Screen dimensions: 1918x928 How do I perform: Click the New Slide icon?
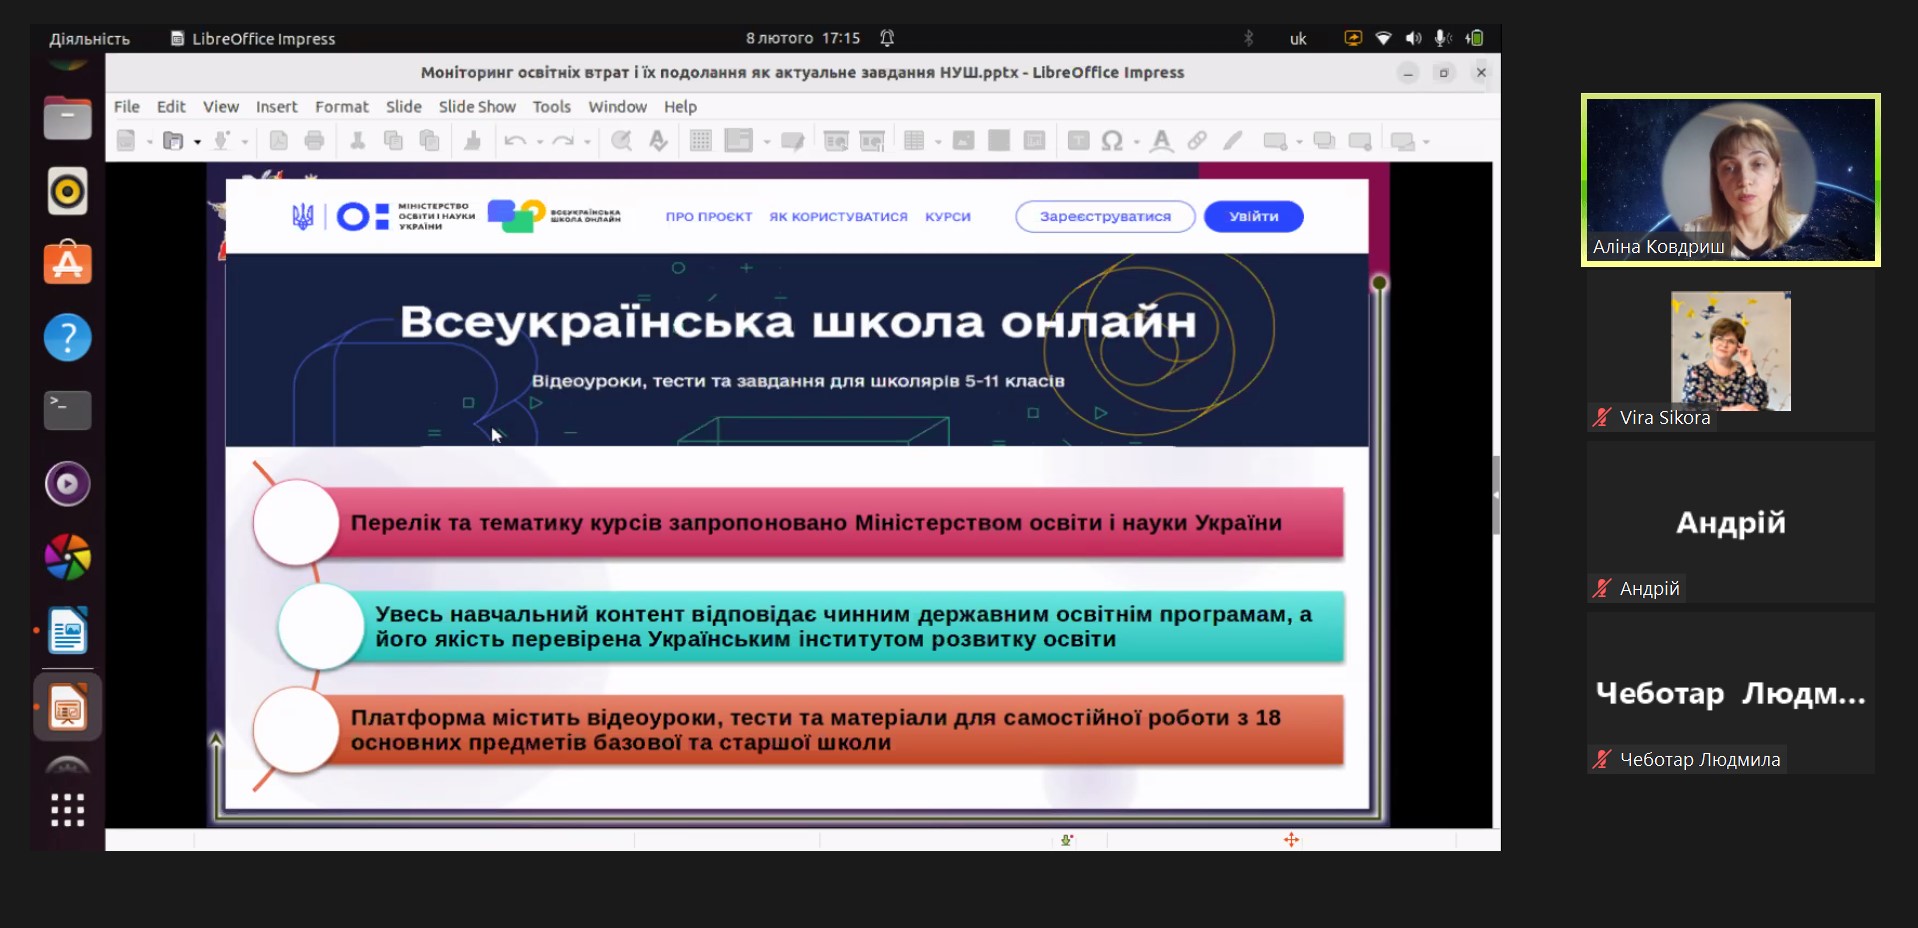coord(1275,141)
